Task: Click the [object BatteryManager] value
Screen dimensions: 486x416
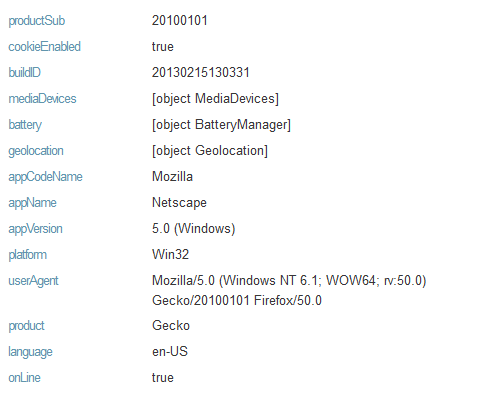Action: pyautogui.click(x=221, y=125)
